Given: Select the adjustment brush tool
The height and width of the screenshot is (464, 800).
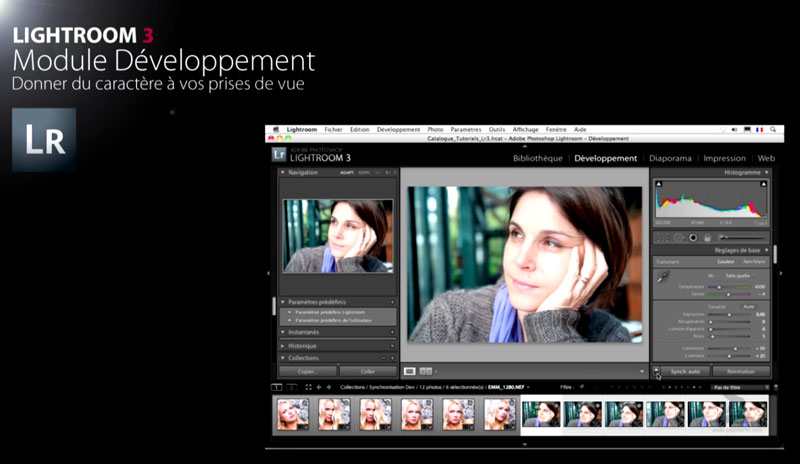Looking at the screenshot, I should [742, 237].
